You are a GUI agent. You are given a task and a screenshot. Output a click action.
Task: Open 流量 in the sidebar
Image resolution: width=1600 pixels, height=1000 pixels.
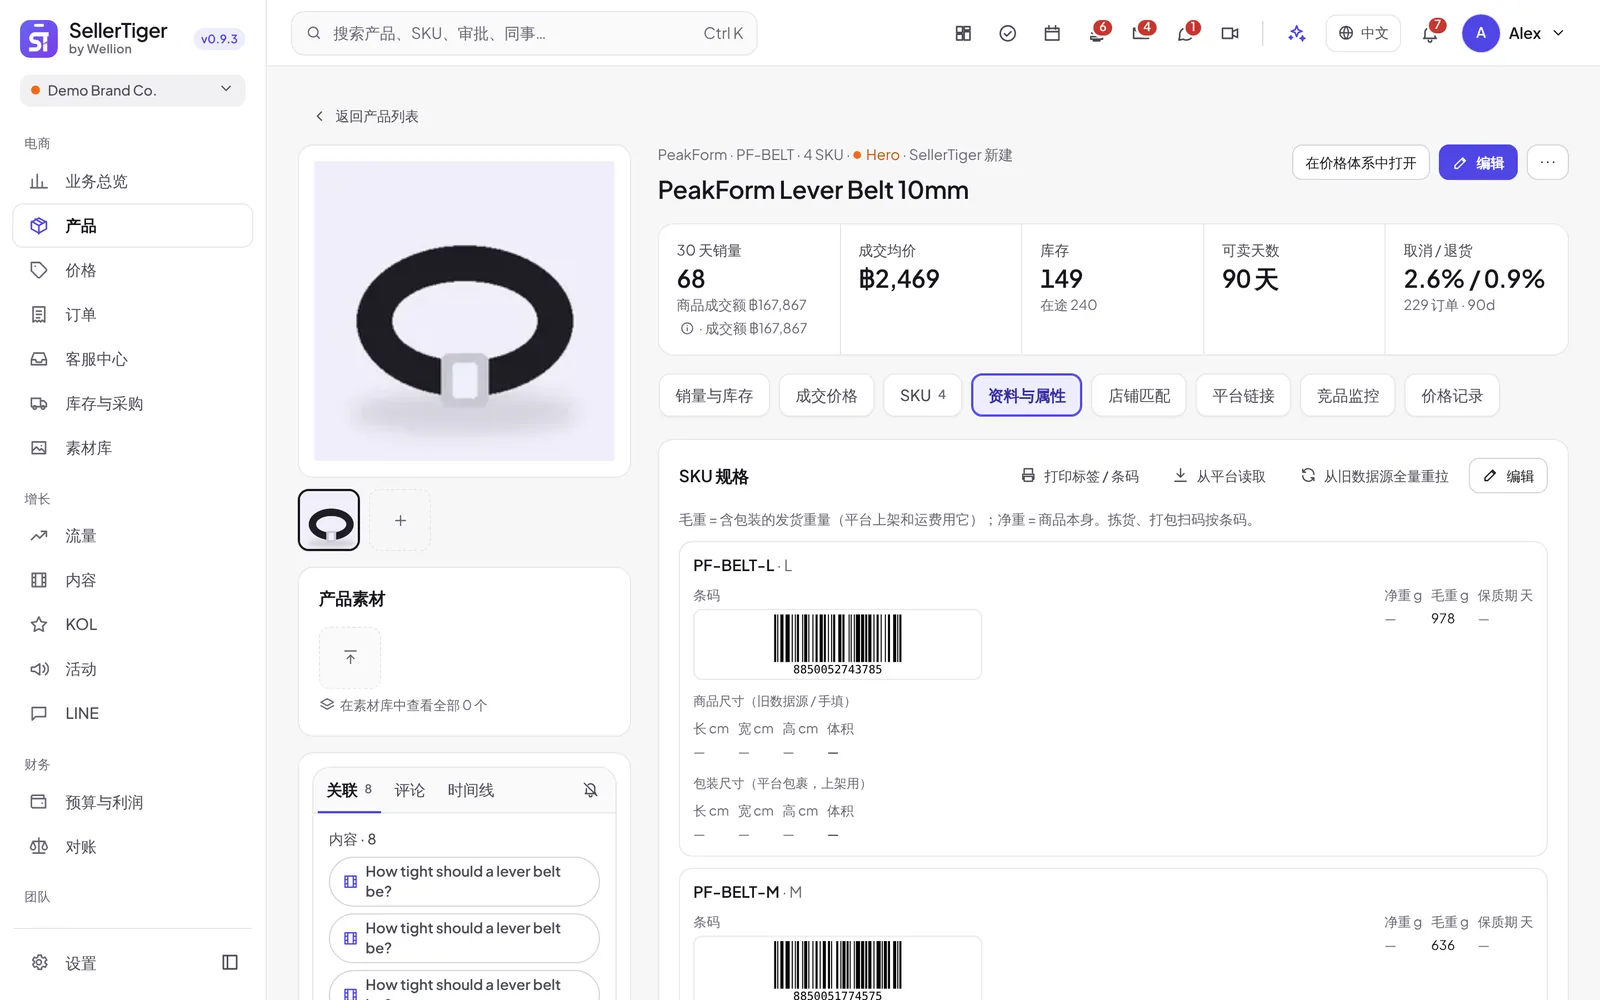[133, 536]
